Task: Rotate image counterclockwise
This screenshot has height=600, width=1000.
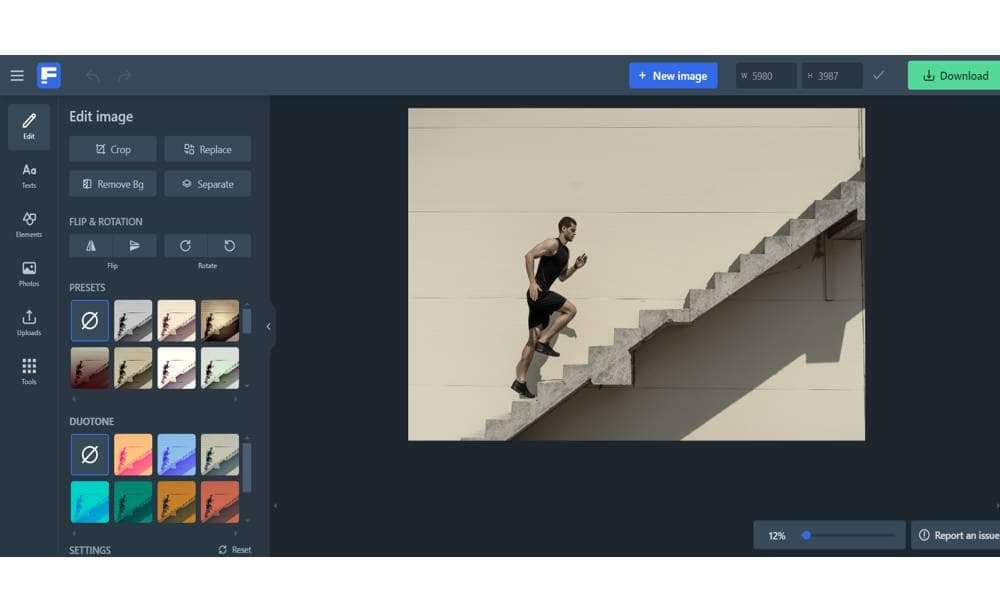Action: pos(229,246)
